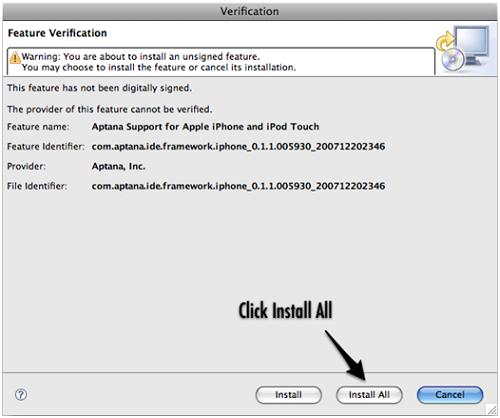Click 'You may choose to install the feature' line
Screen dimensions: 500x418
pyautogui.click(x=159, y=67)
